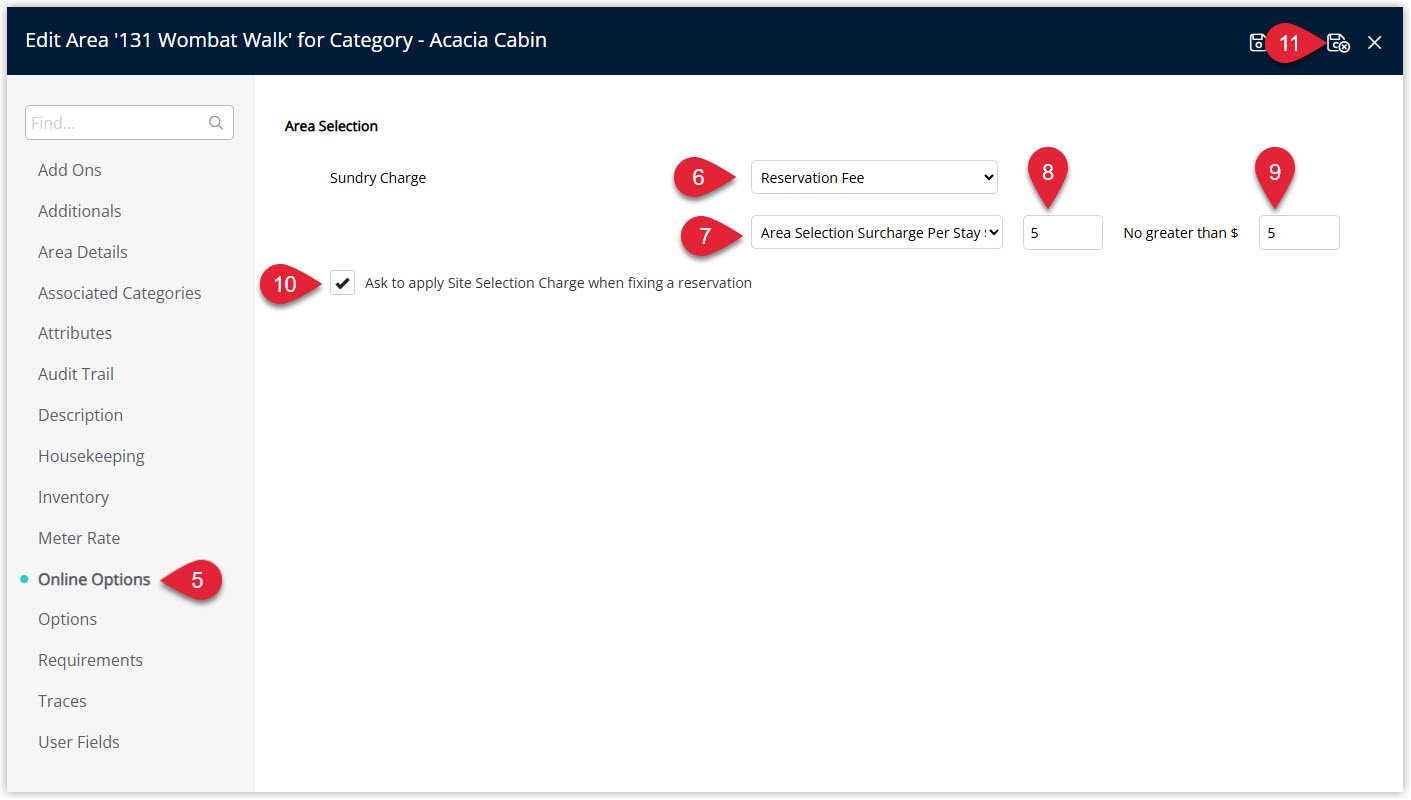The width and height of the screenshot is (1411, 800).
Task: Go to Requirements section
Action: (x=91, y=660)
